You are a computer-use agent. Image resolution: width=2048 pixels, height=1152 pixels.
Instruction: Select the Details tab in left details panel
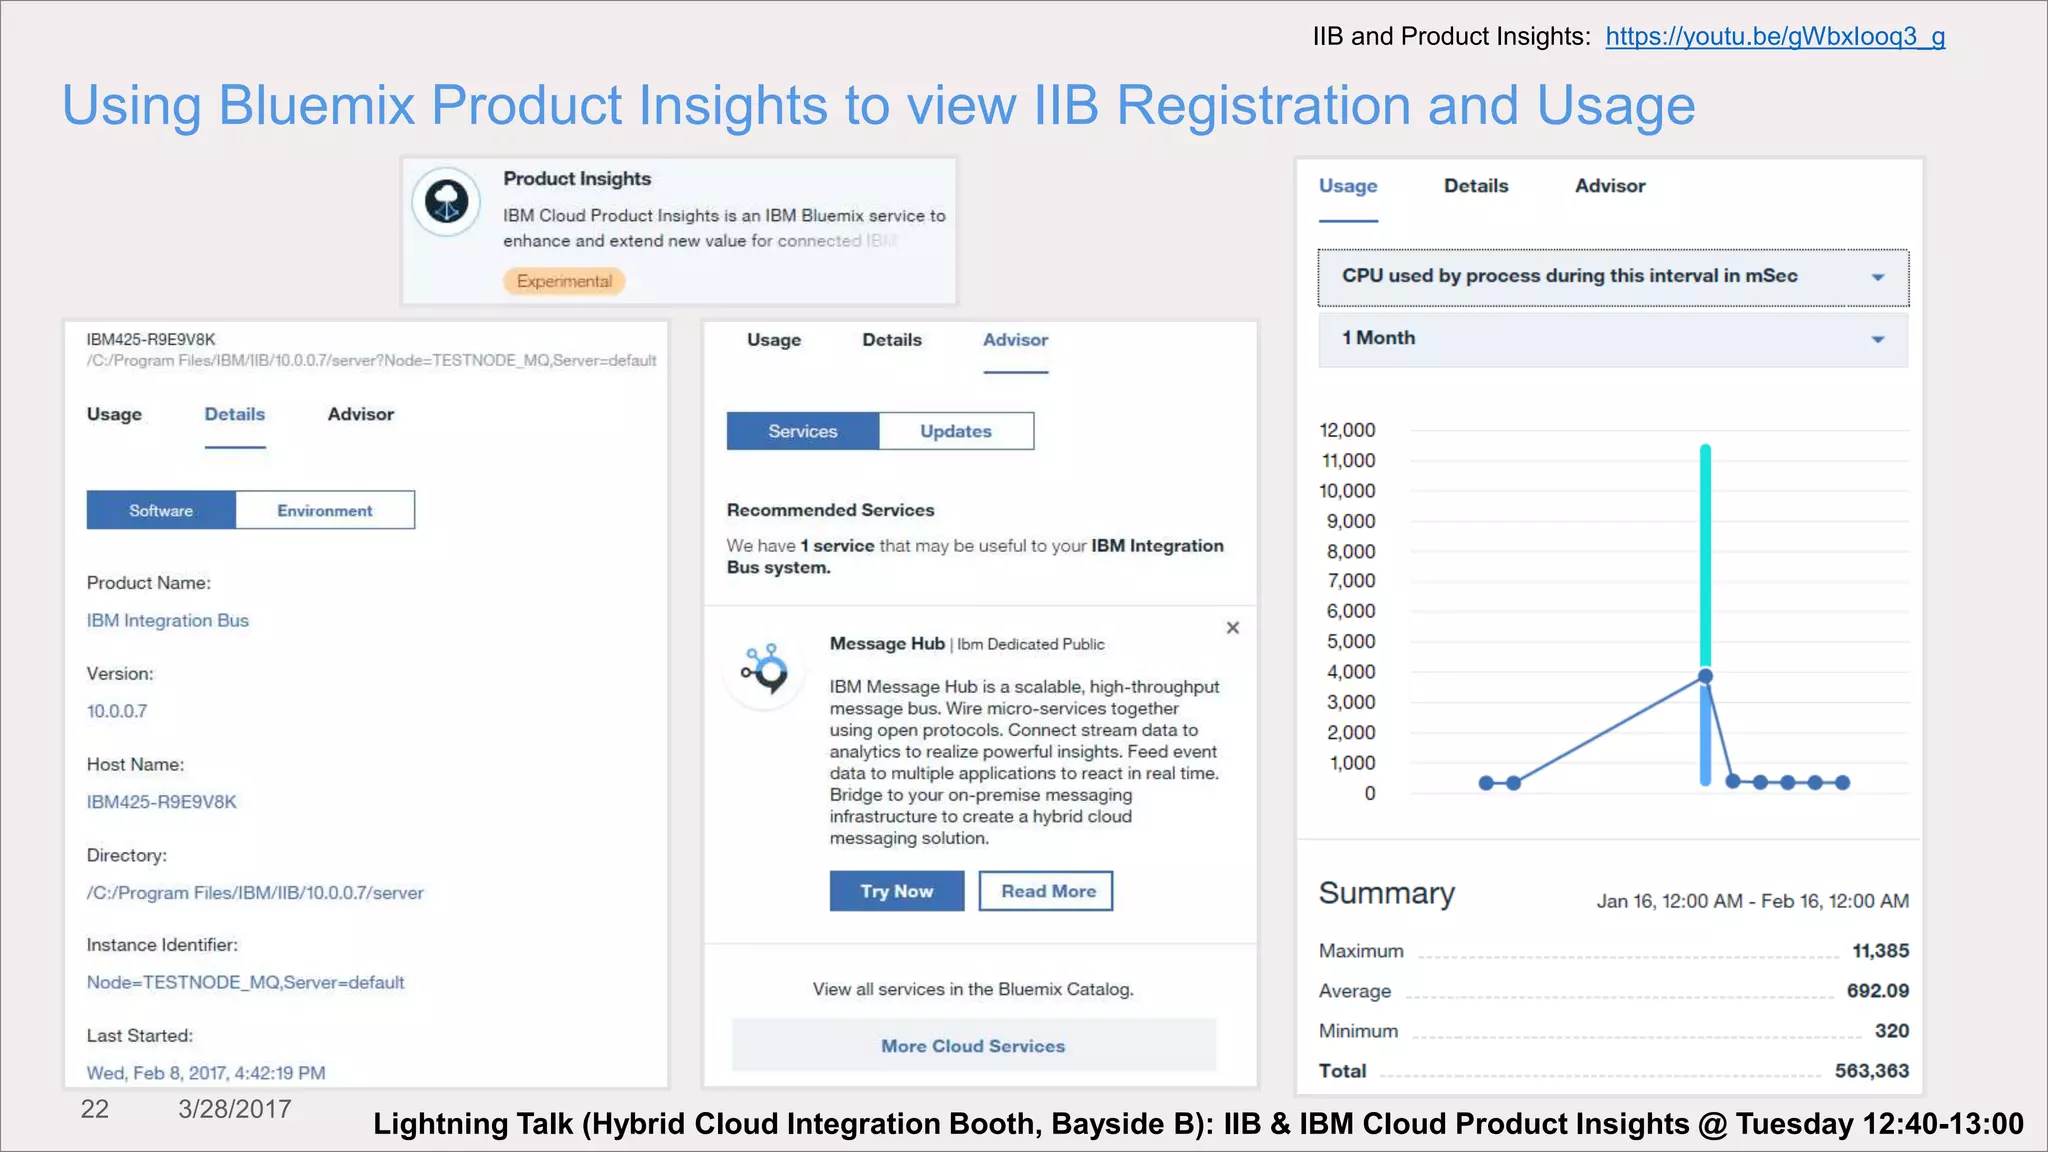tap(235, 414)
